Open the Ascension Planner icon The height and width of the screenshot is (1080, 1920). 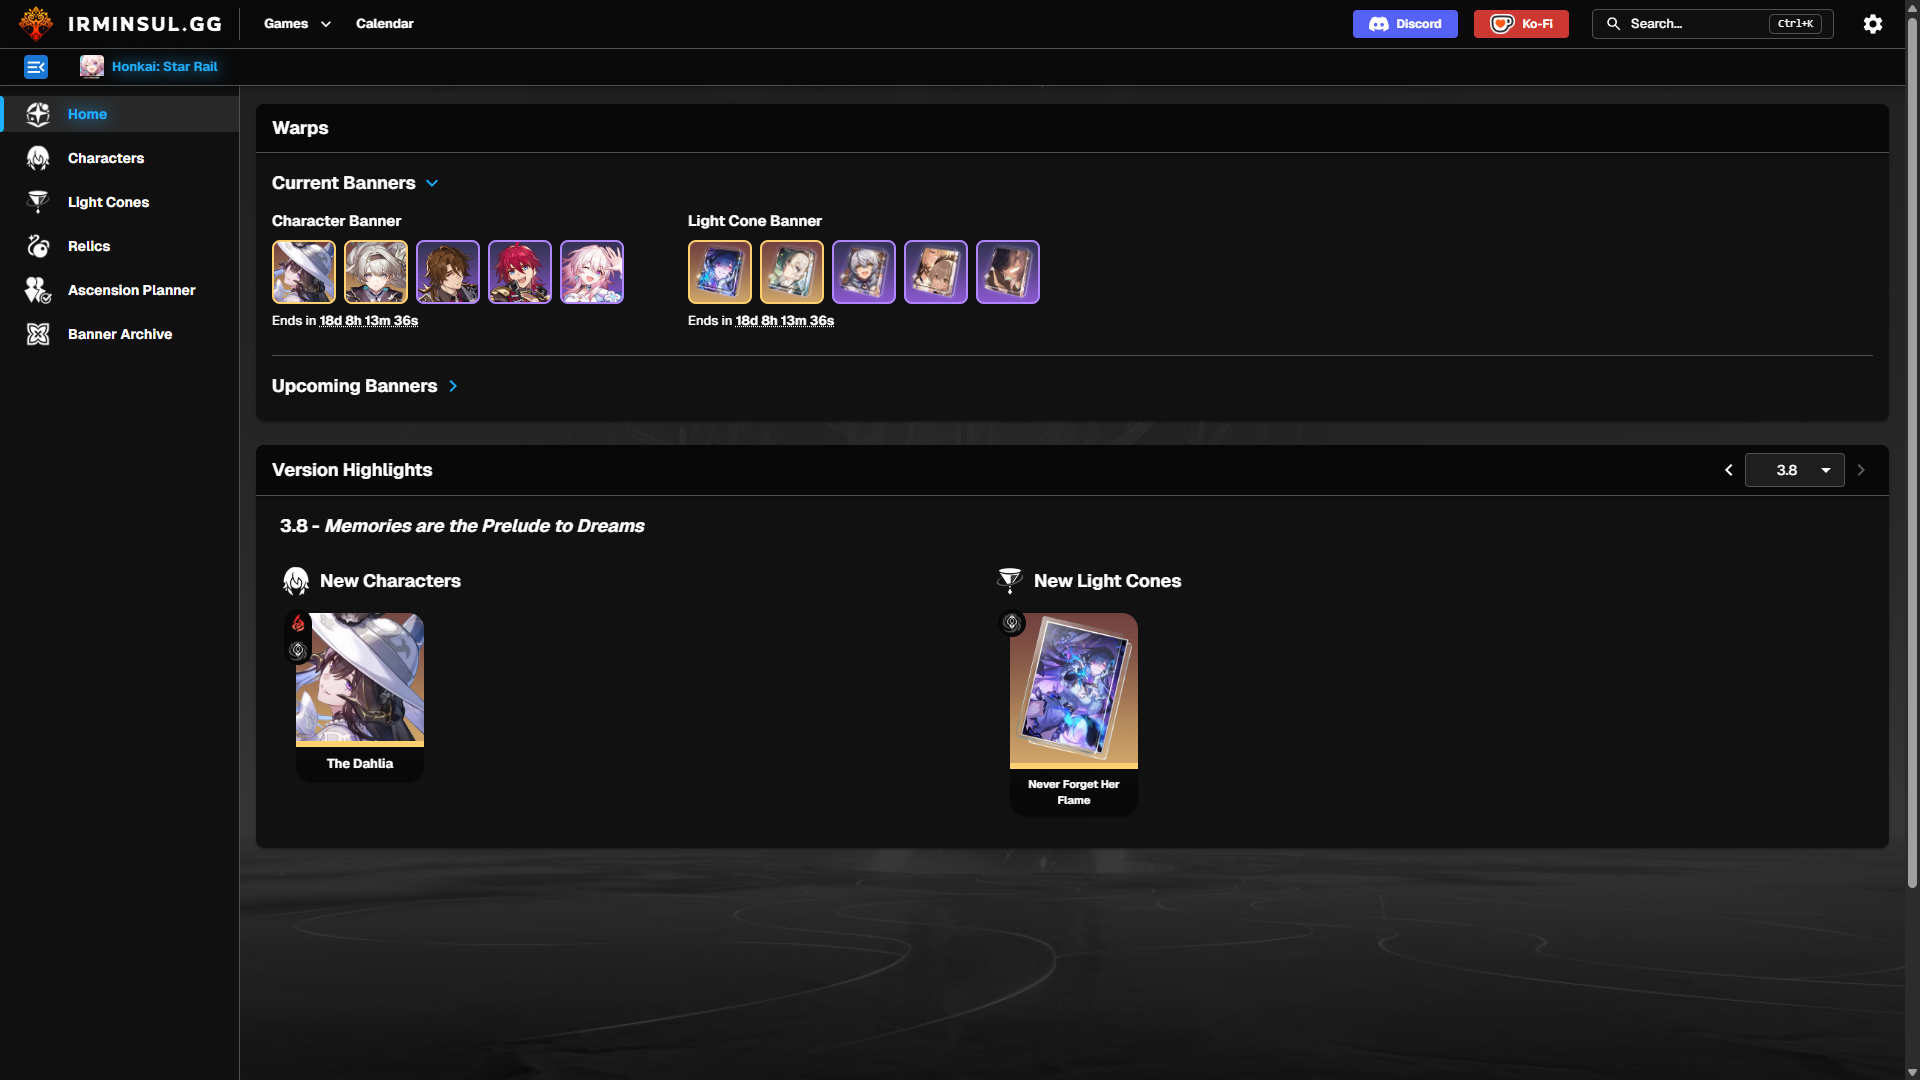click(38, 290)
